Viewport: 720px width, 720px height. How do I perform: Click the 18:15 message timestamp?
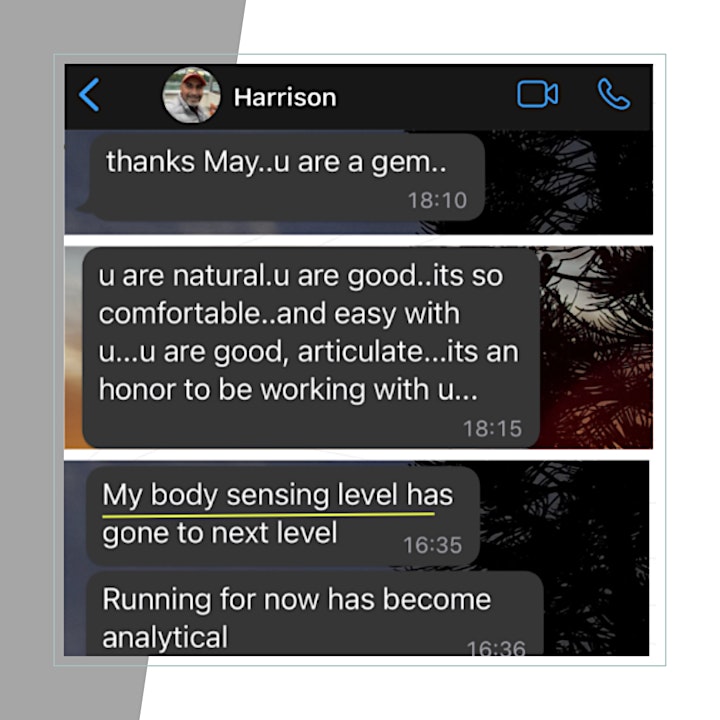click(492, 428)
